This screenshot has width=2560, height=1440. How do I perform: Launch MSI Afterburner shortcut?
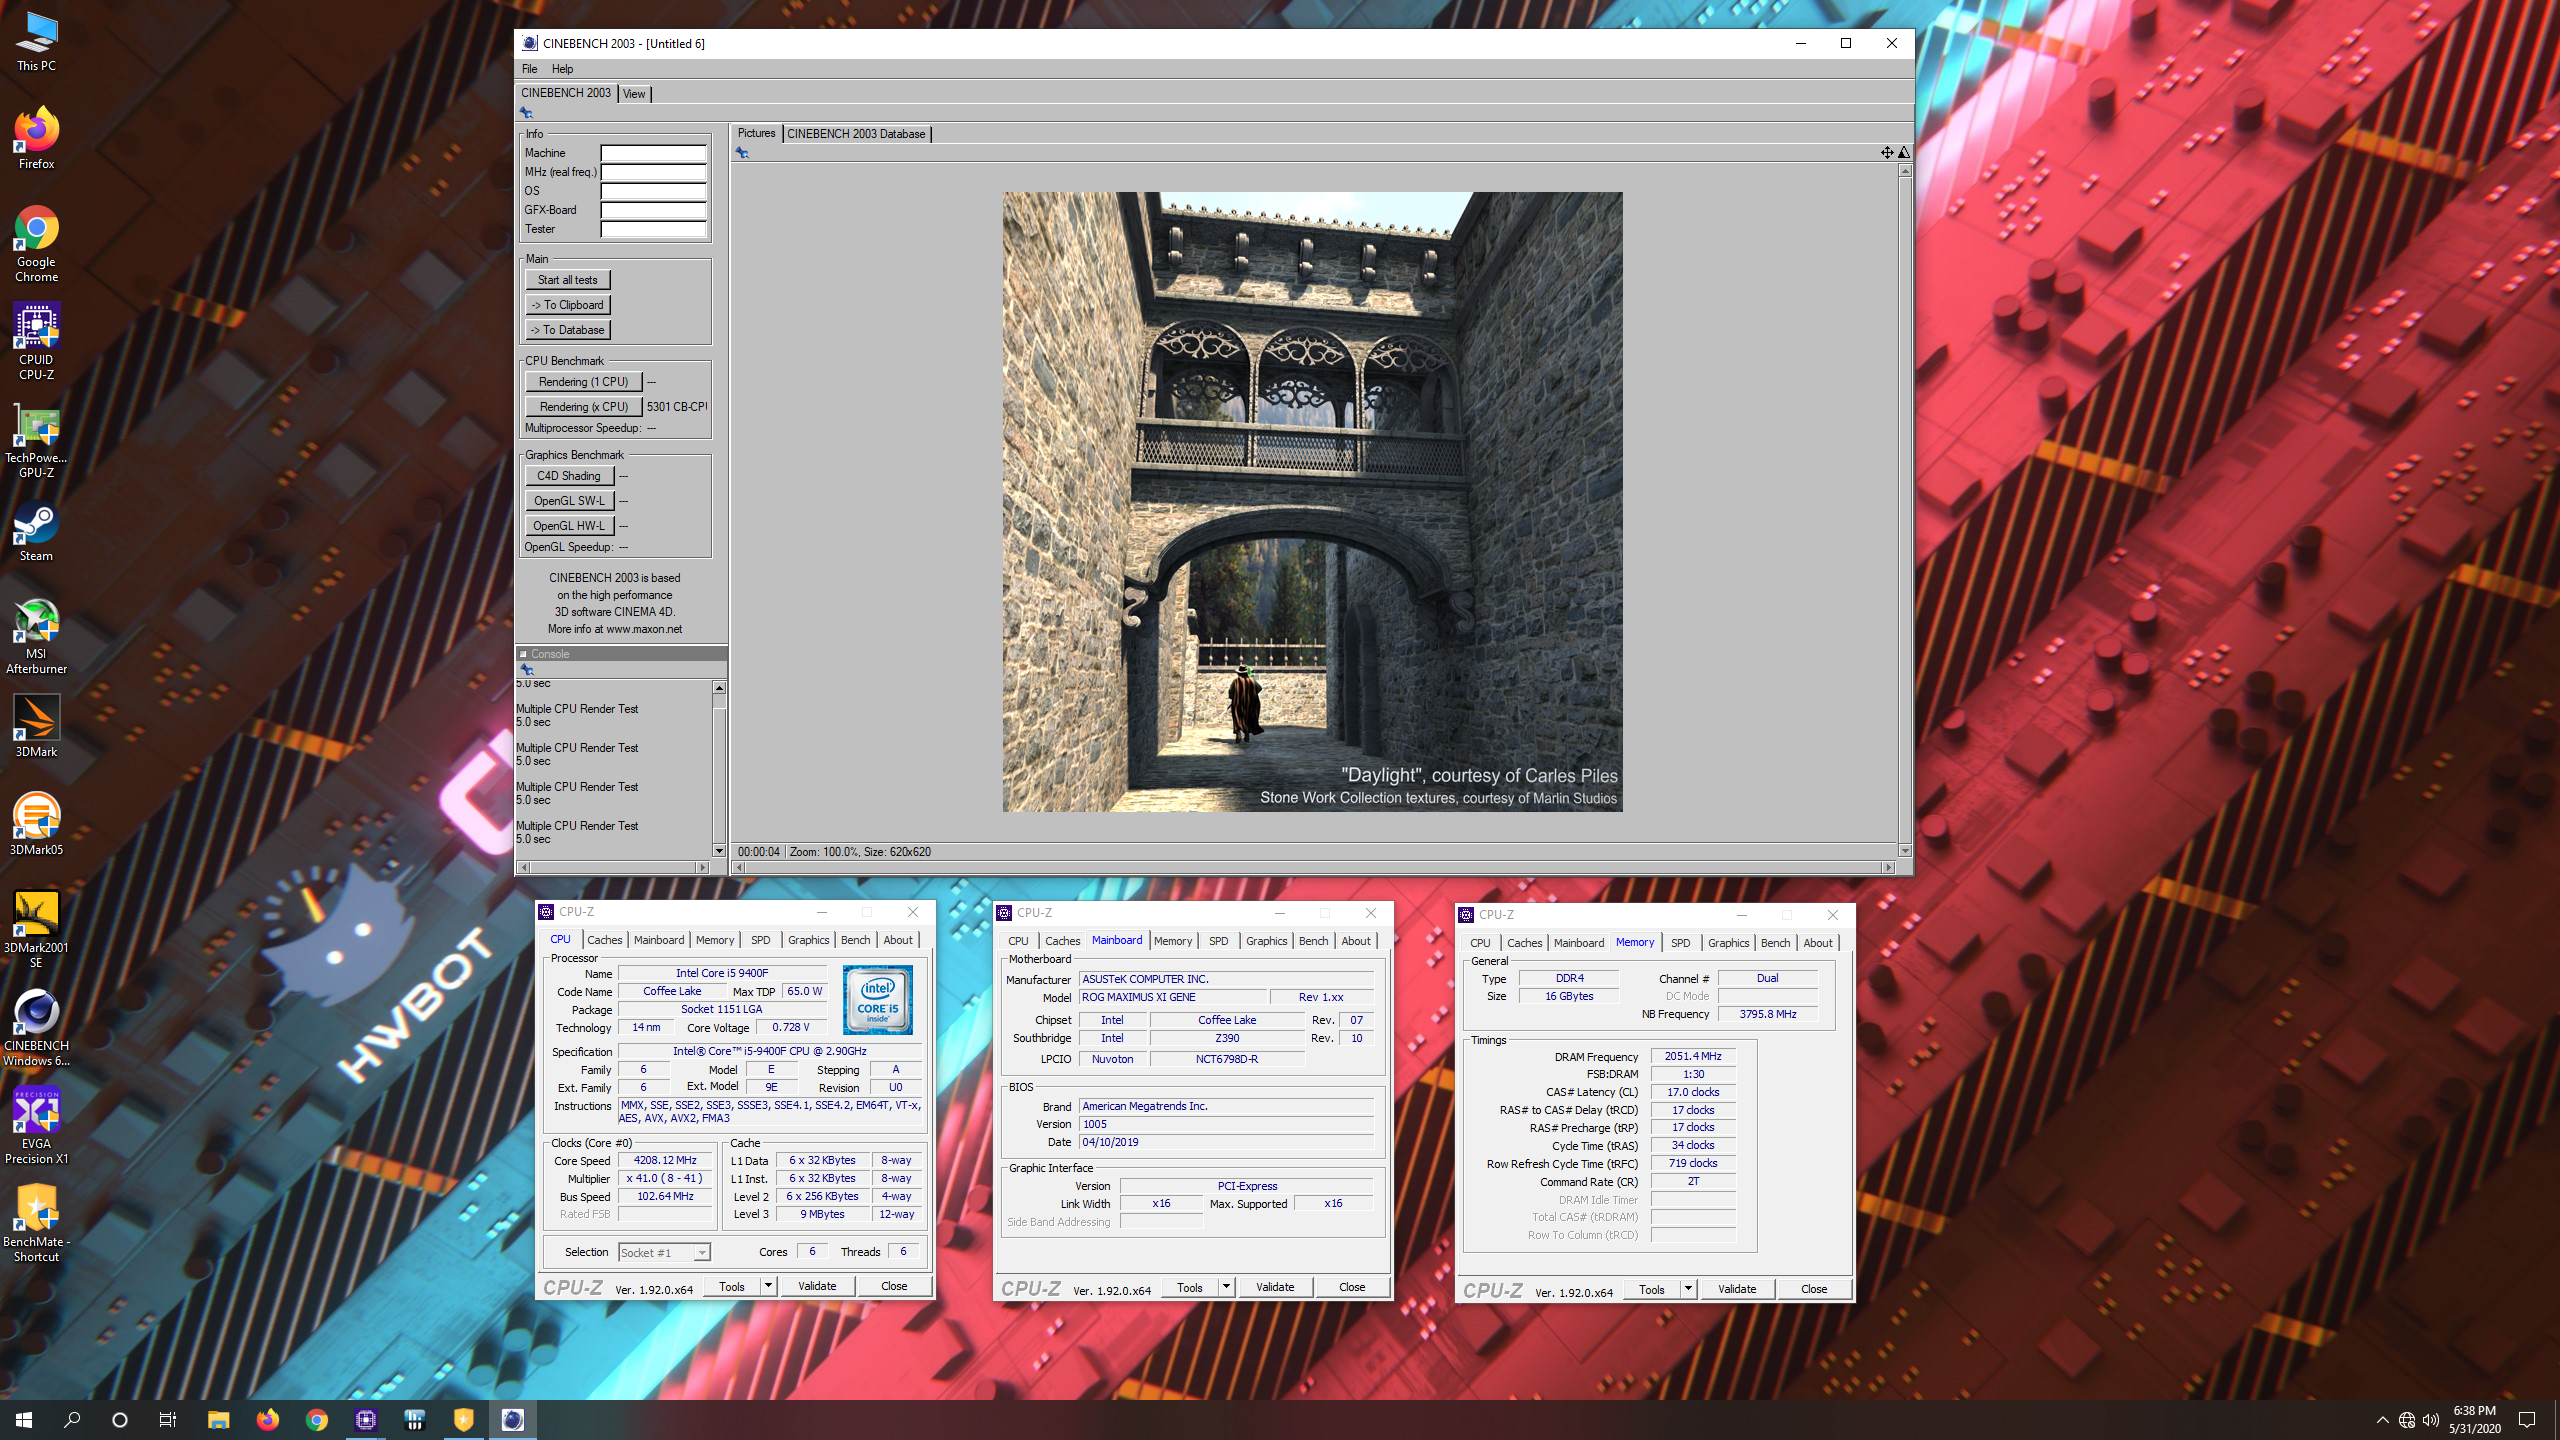[x=36, y=637]
